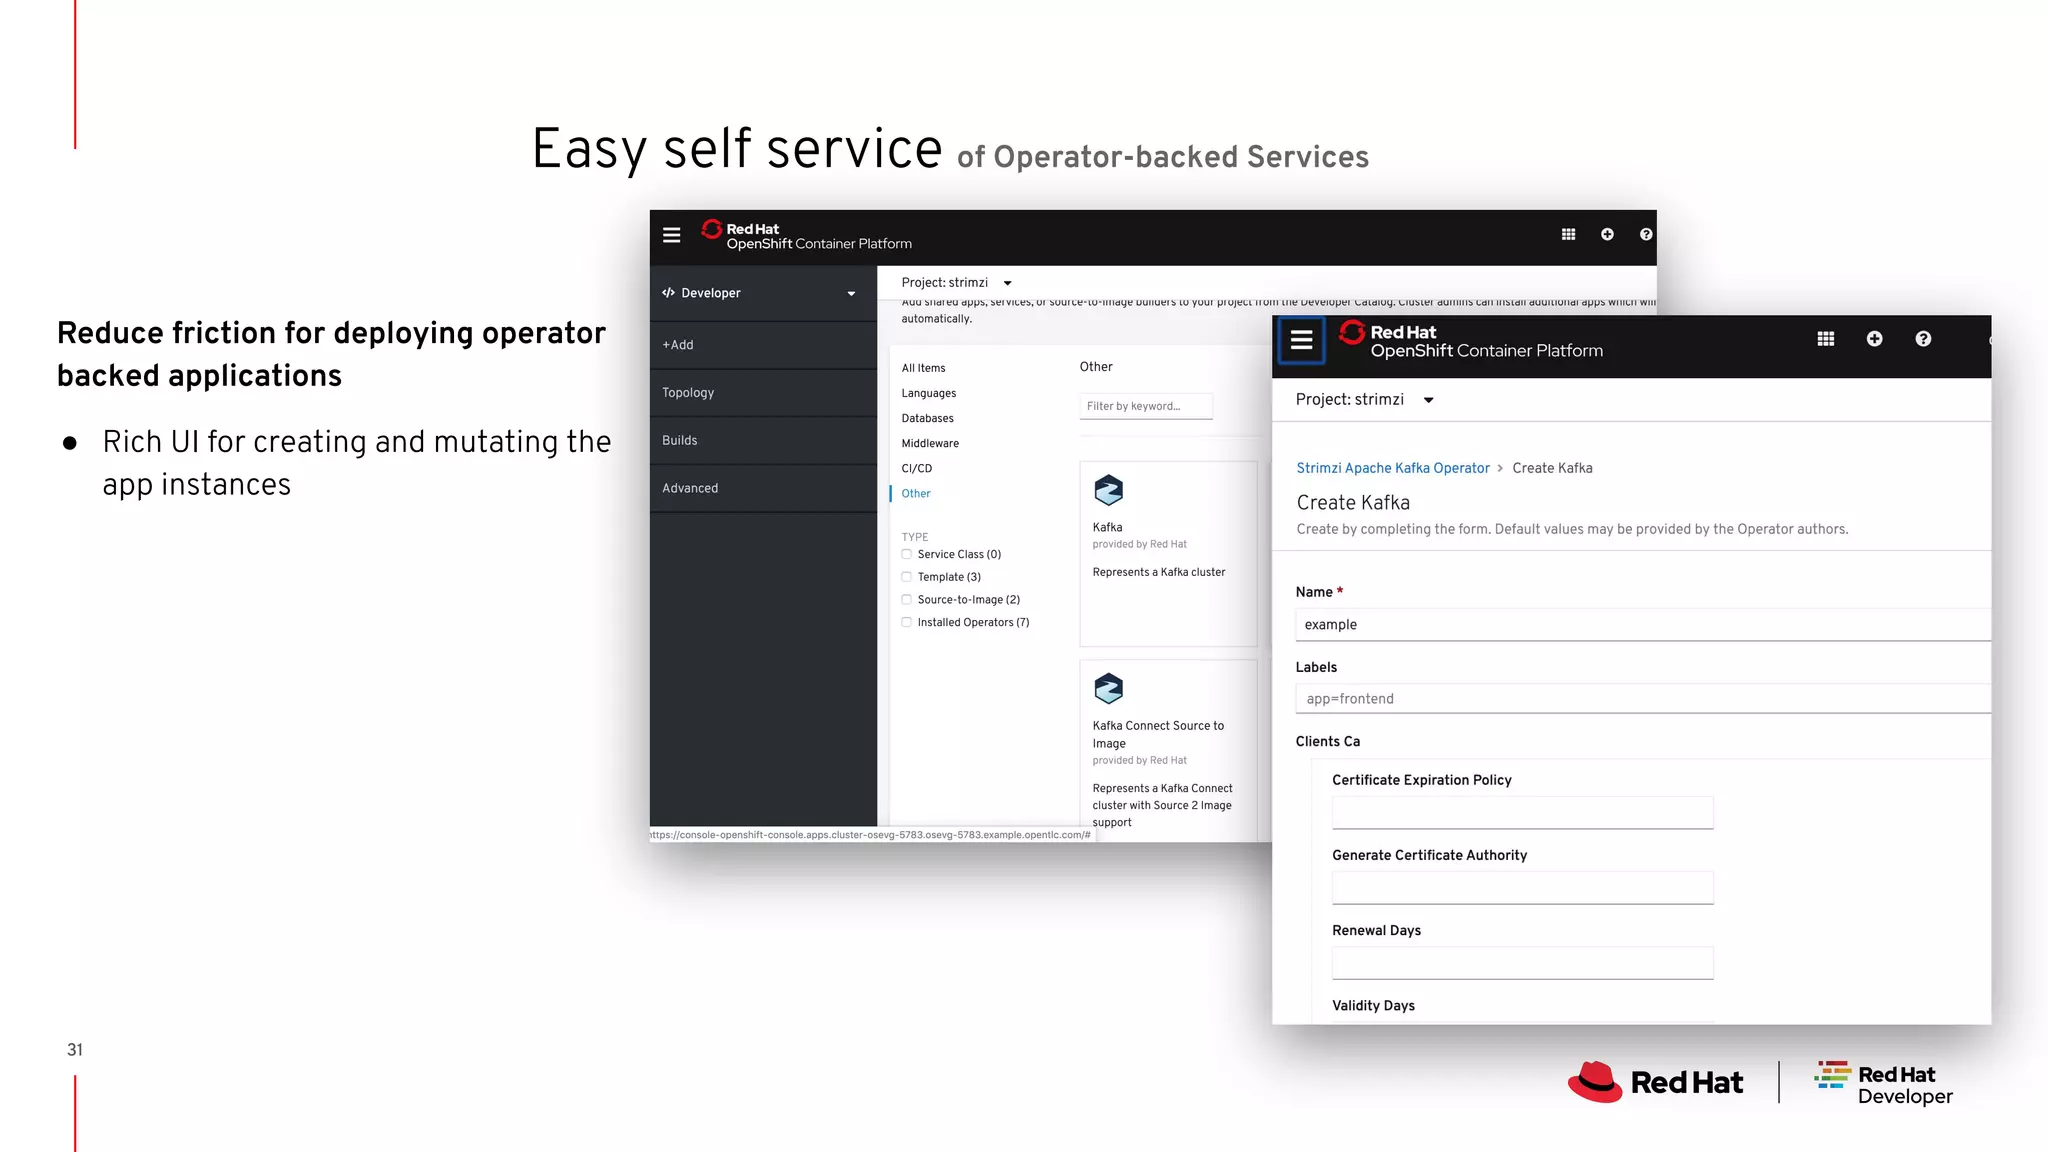Click plus import icon in front window header
The width and height of the screenshot is (2048, 1152).
coord(1874,339)
